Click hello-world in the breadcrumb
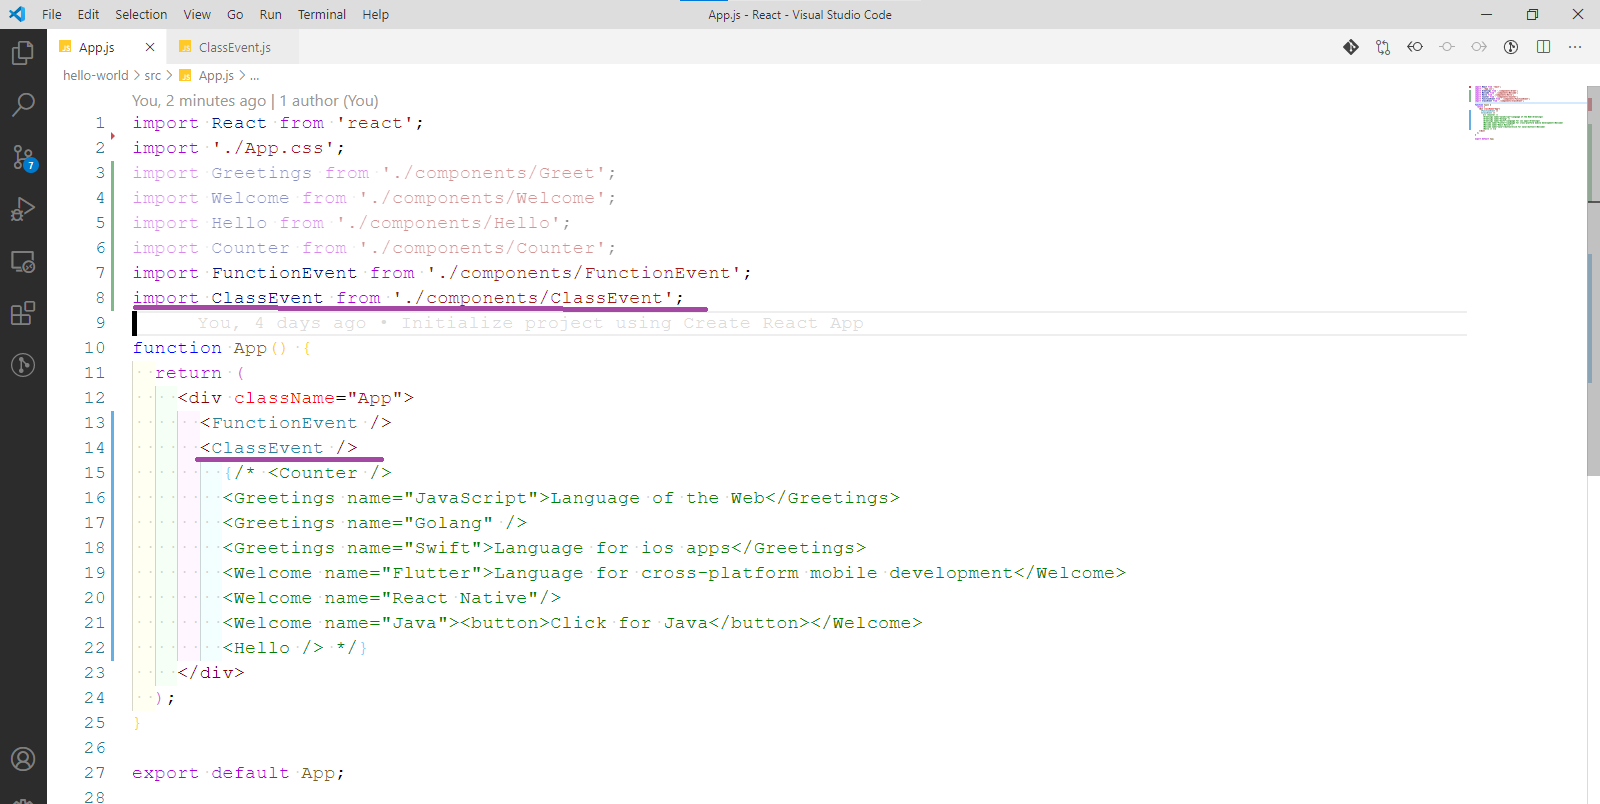The image size is (1600, 804). point(96,75)
